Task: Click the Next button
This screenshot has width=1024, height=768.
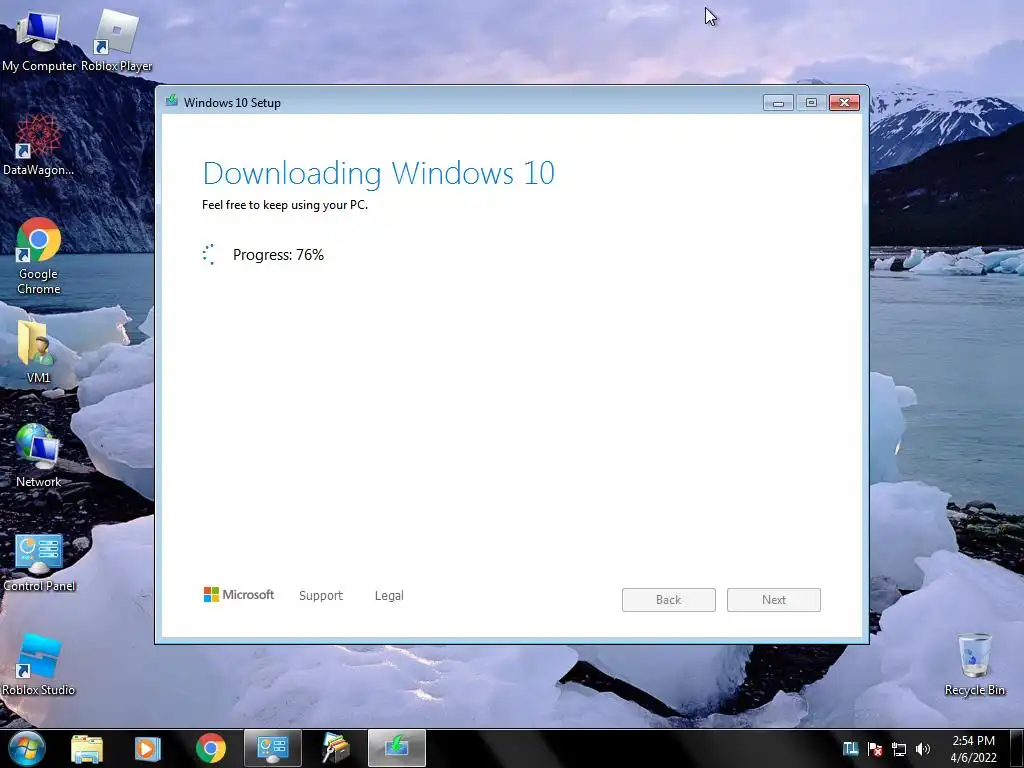Action: [x=774, y=600]
